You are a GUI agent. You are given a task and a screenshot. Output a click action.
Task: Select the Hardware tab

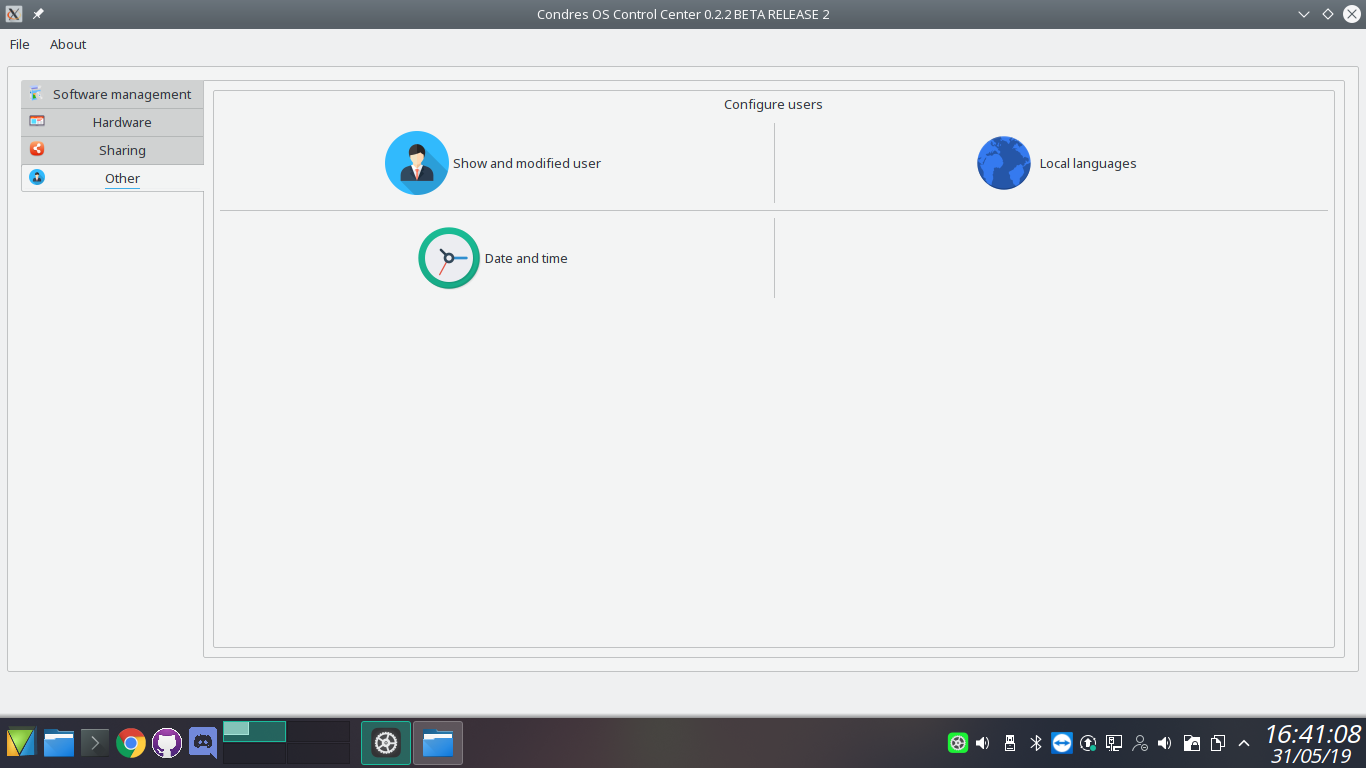pyautogui.click(x=122, y=122)
